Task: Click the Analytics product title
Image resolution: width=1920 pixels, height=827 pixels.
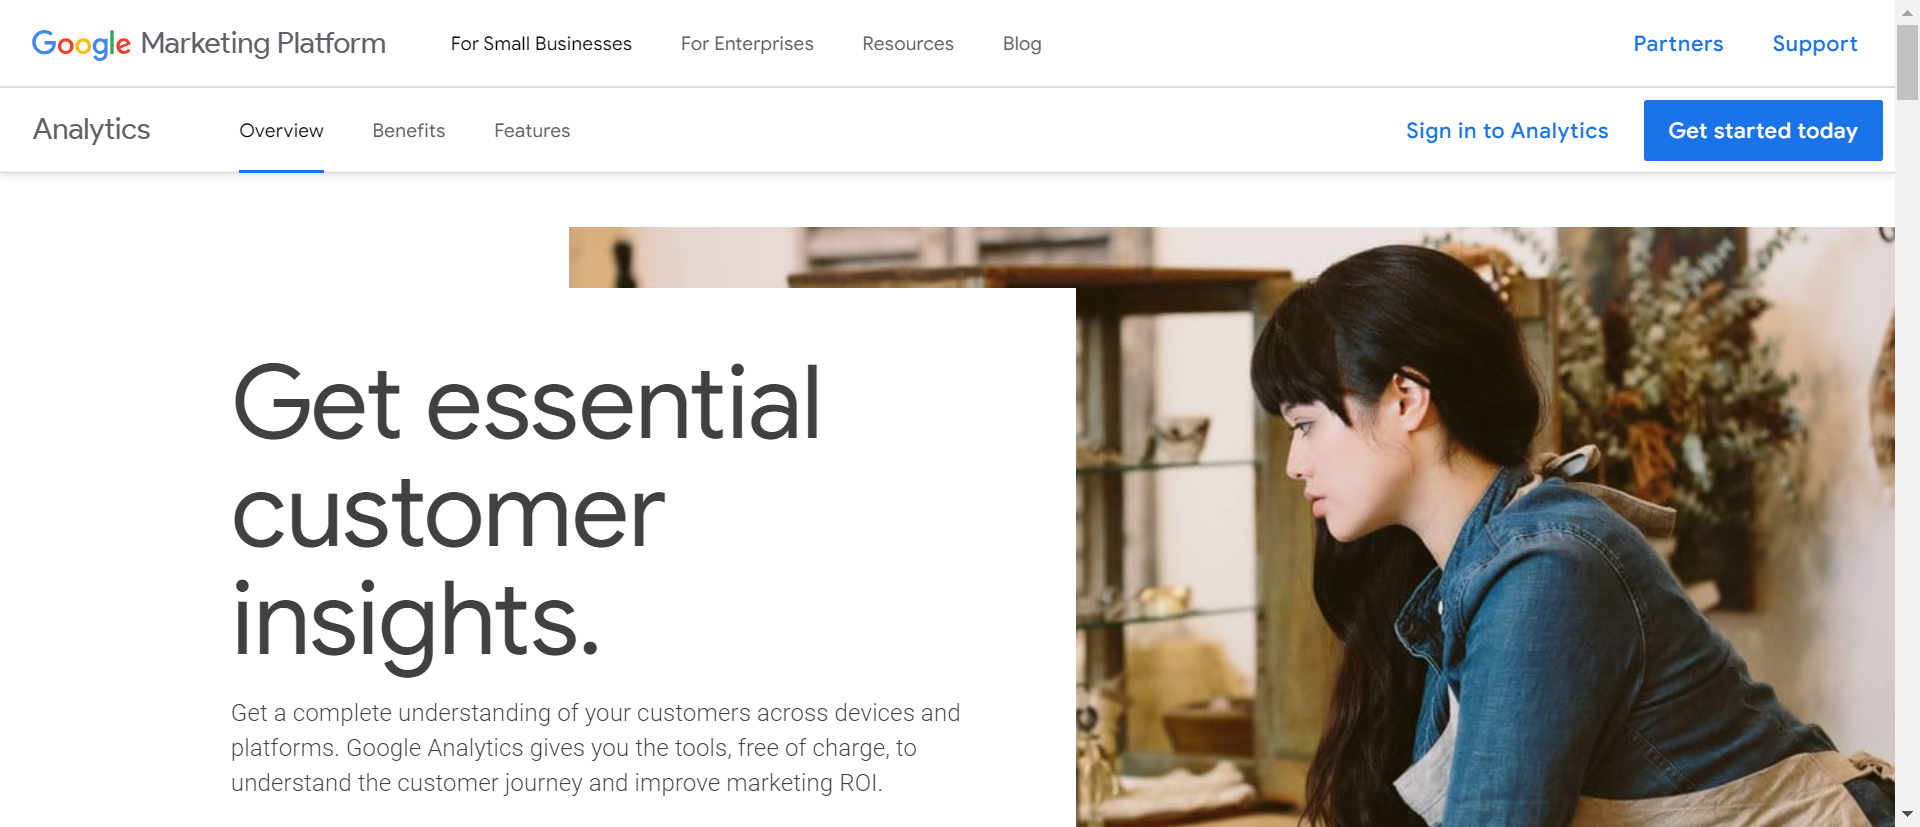Action: click(92, 129)
